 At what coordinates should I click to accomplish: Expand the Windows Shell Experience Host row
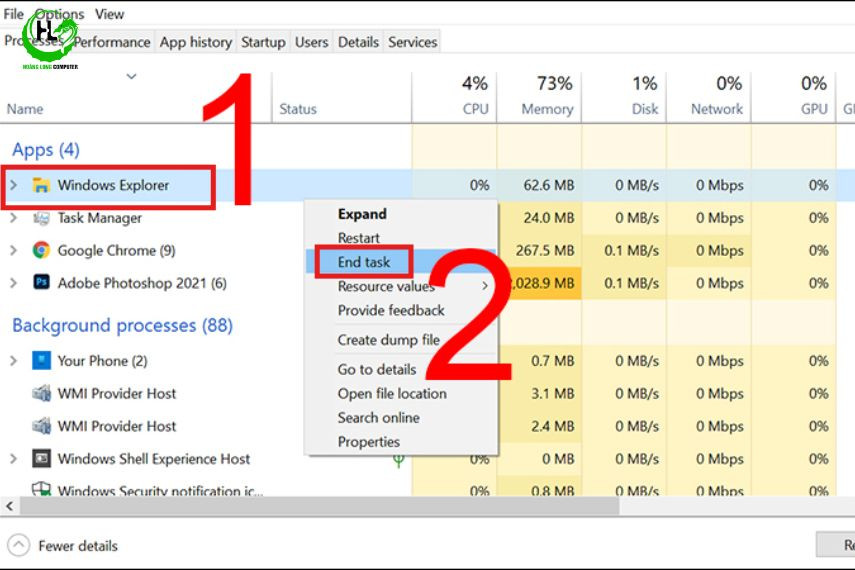pyautogui.click(x=14, y=459)
